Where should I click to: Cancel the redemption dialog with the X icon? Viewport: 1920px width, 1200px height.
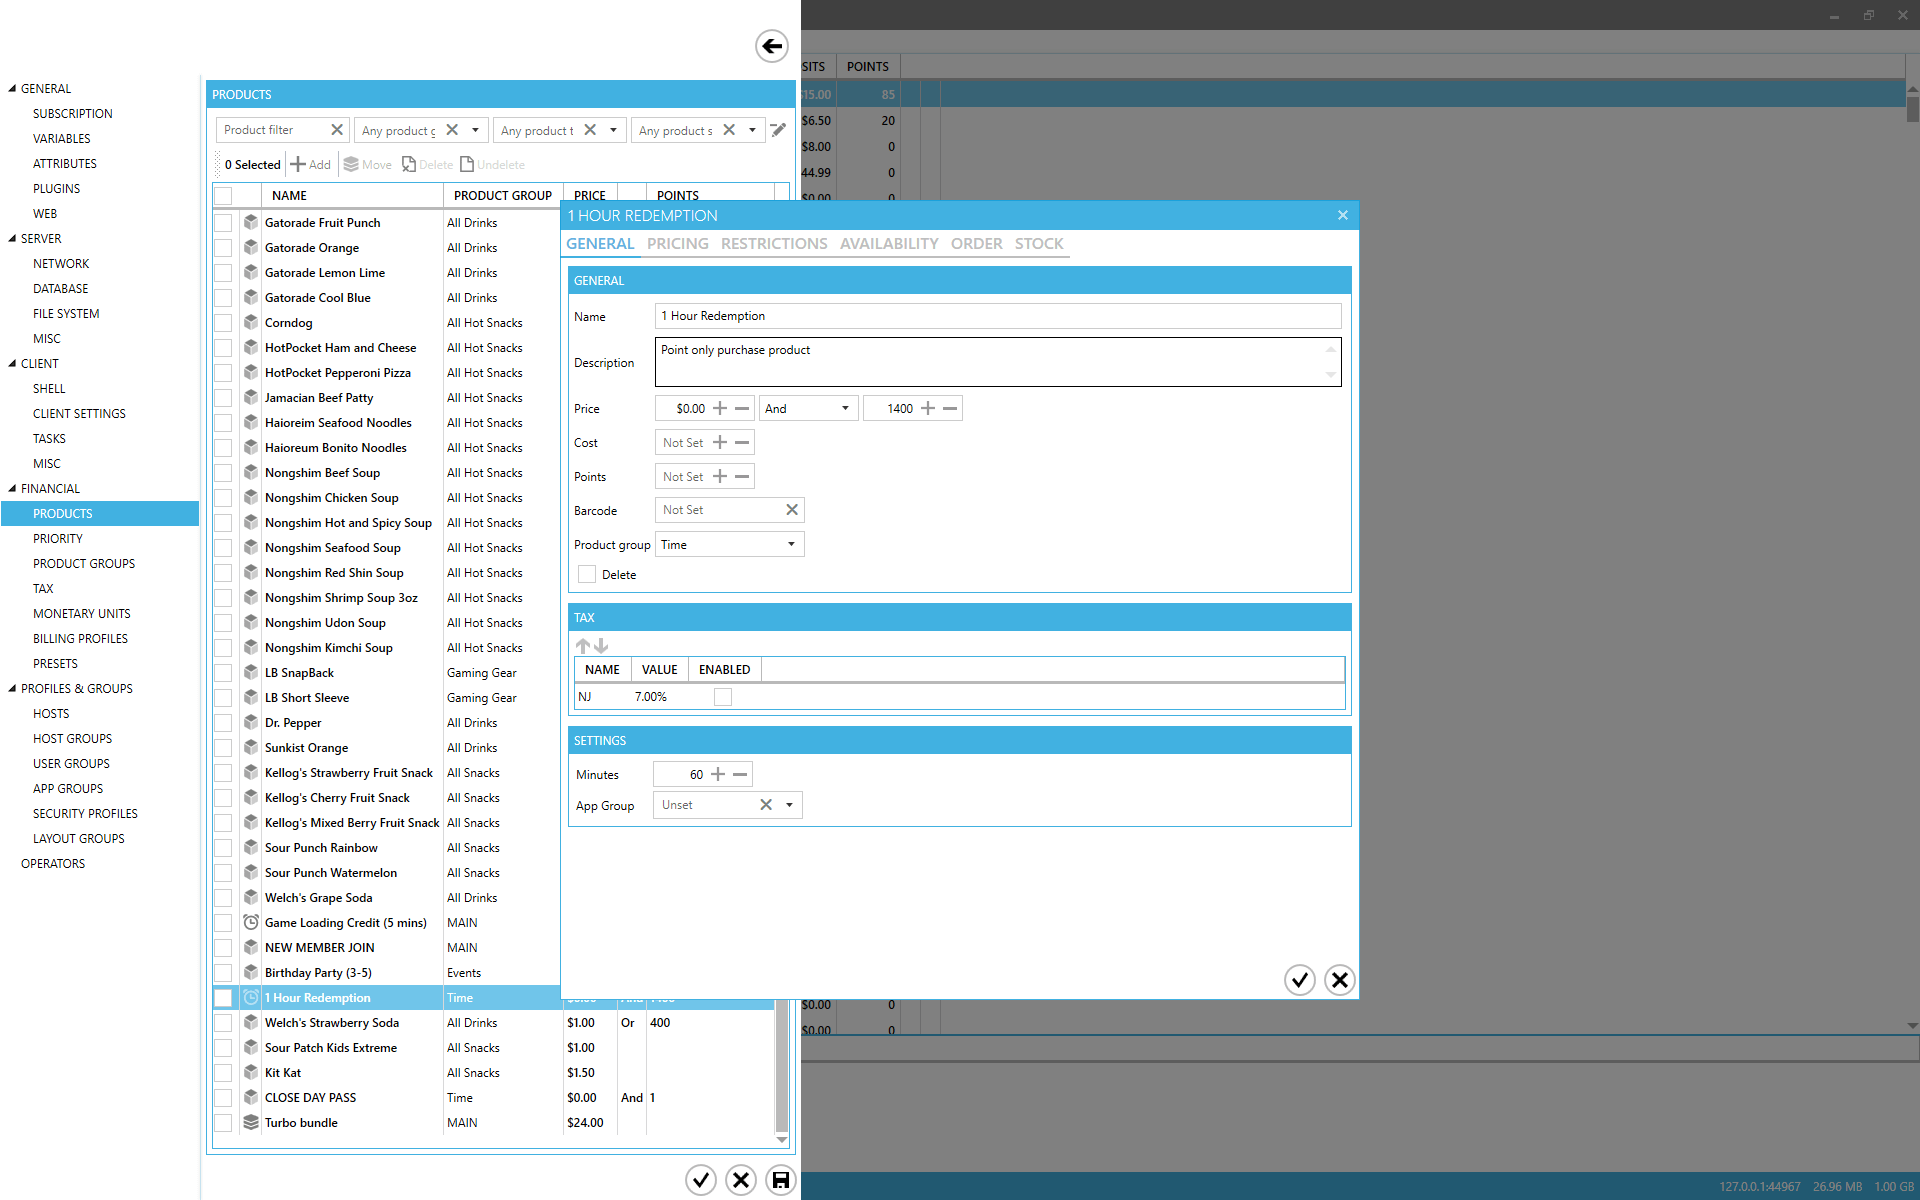coord(1339,980)
